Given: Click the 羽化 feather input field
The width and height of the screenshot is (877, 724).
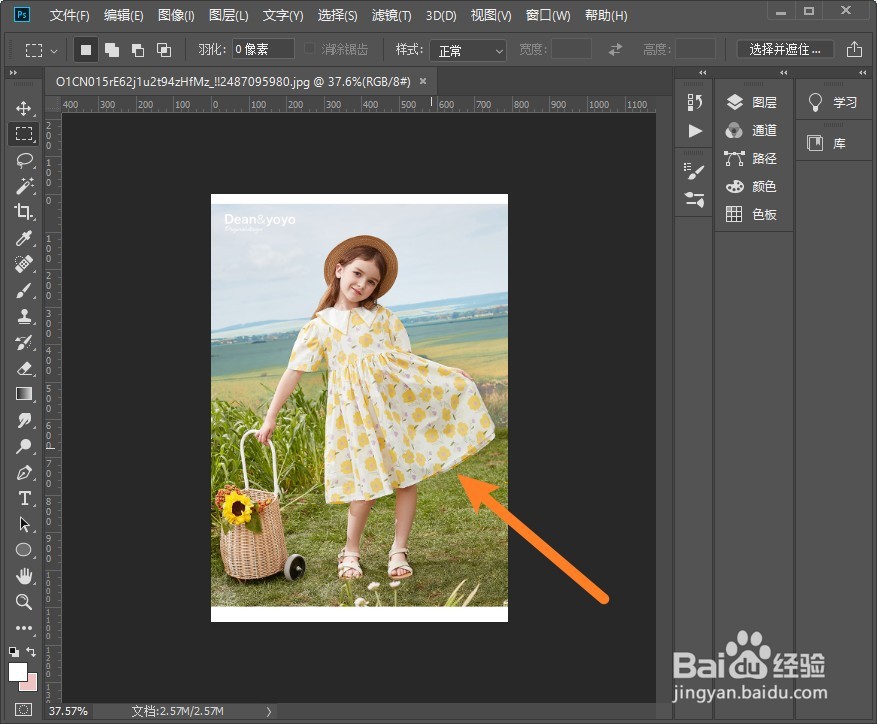Looking at the screenshot, I should pyautogui.click(x=263, y=49).
